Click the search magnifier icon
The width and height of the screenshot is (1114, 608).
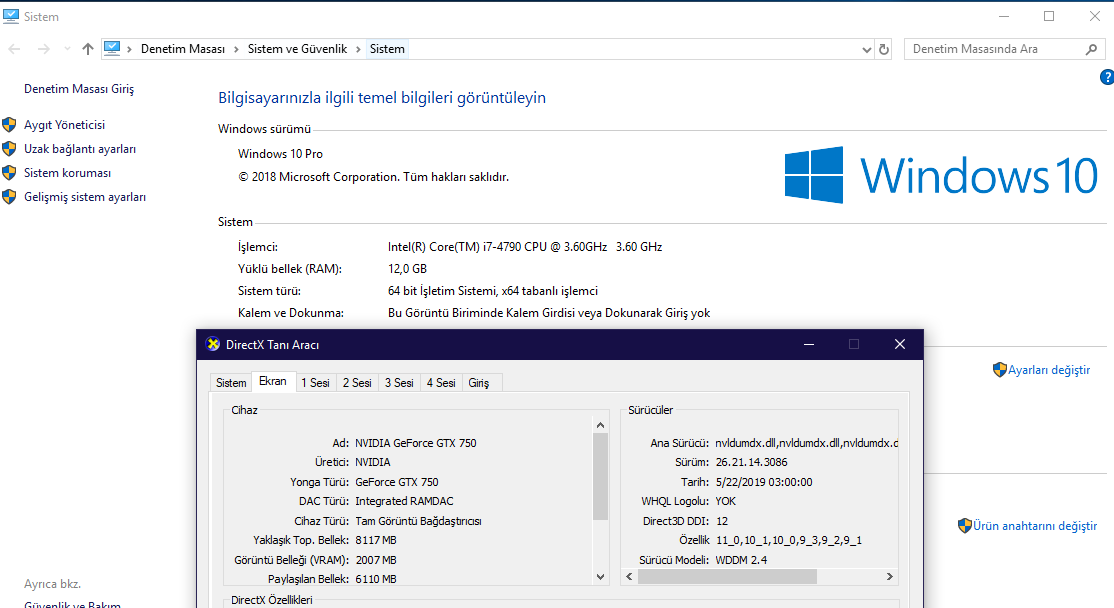click(x=1092, y=49)
